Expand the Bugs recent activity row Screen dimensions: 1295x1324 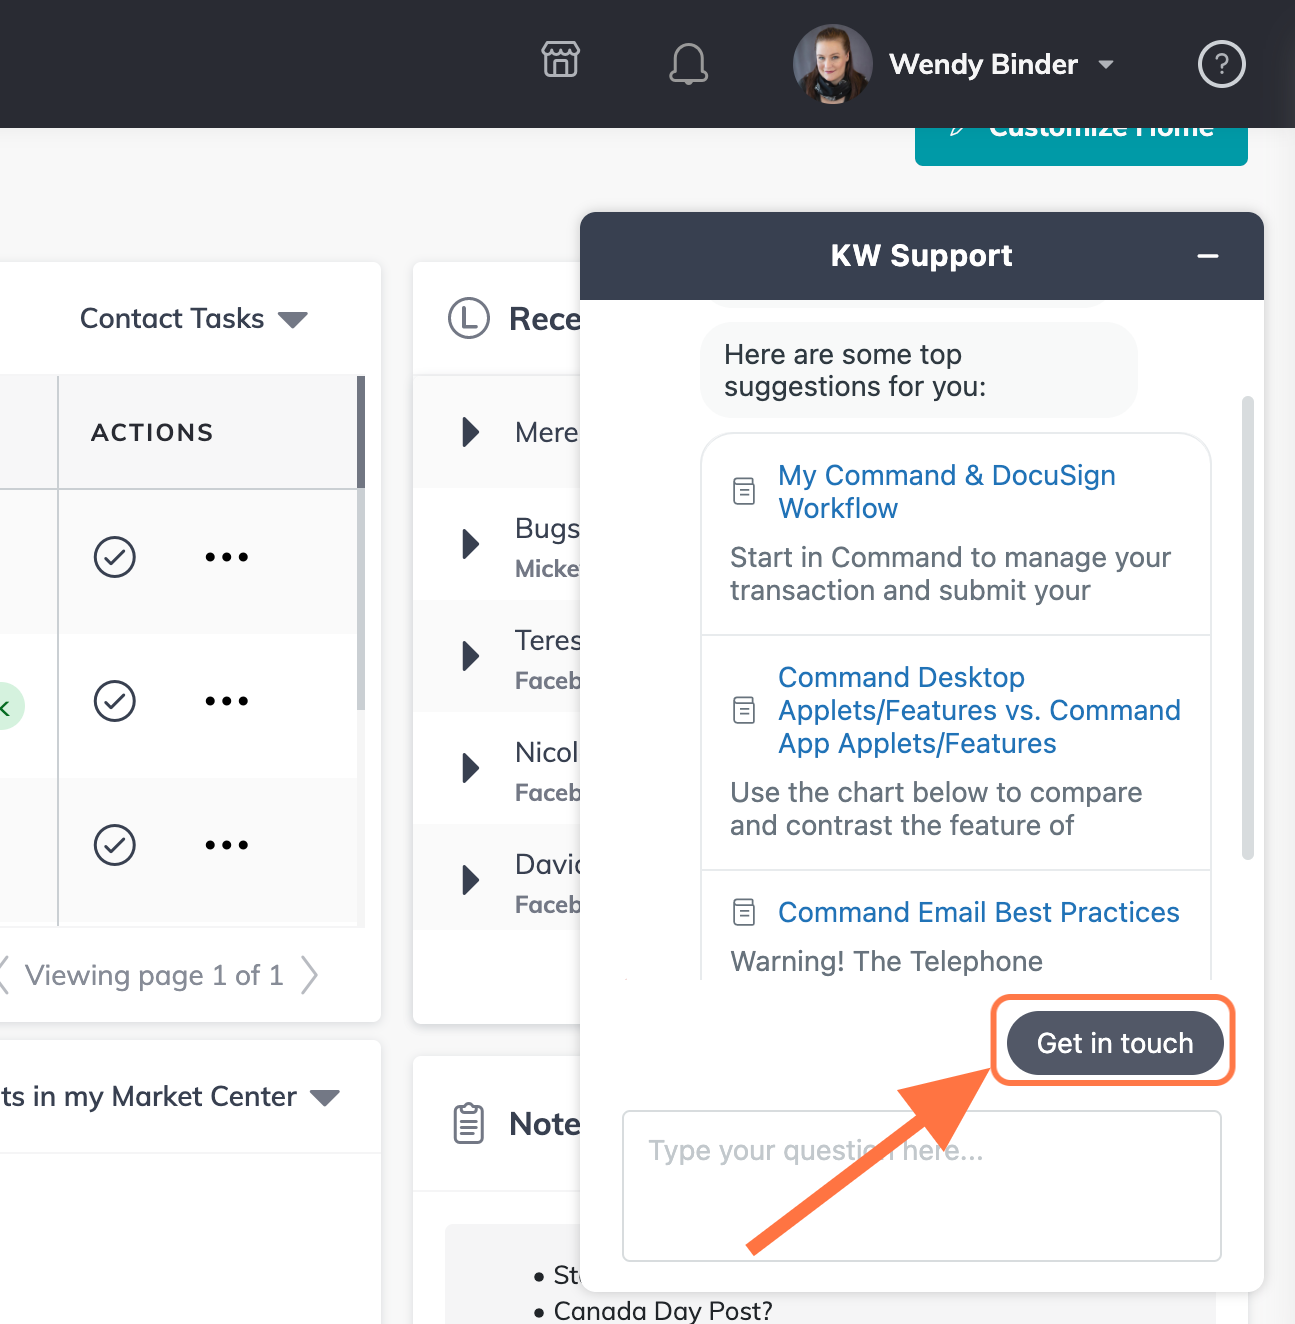(470, 544)
